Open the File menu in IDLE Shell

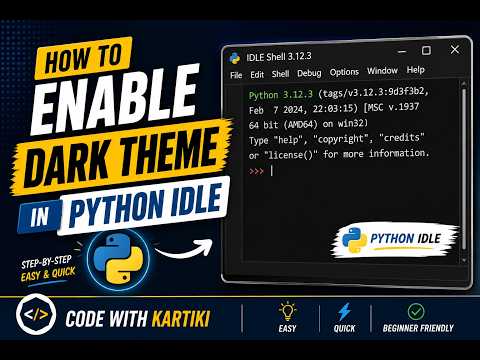coord(236,75)
